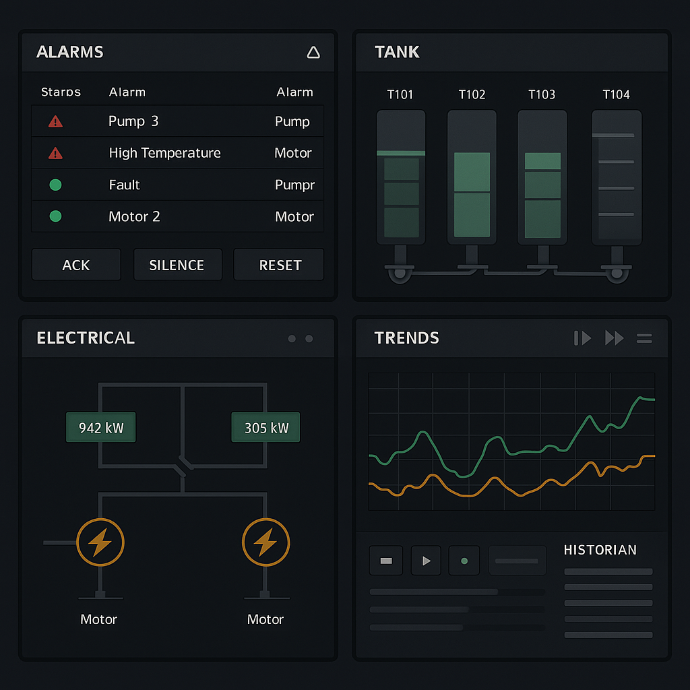Click the 942 kW power readout
Viewport: 690px width, 690px height.
pyautogui.click(x=101, y=428)
